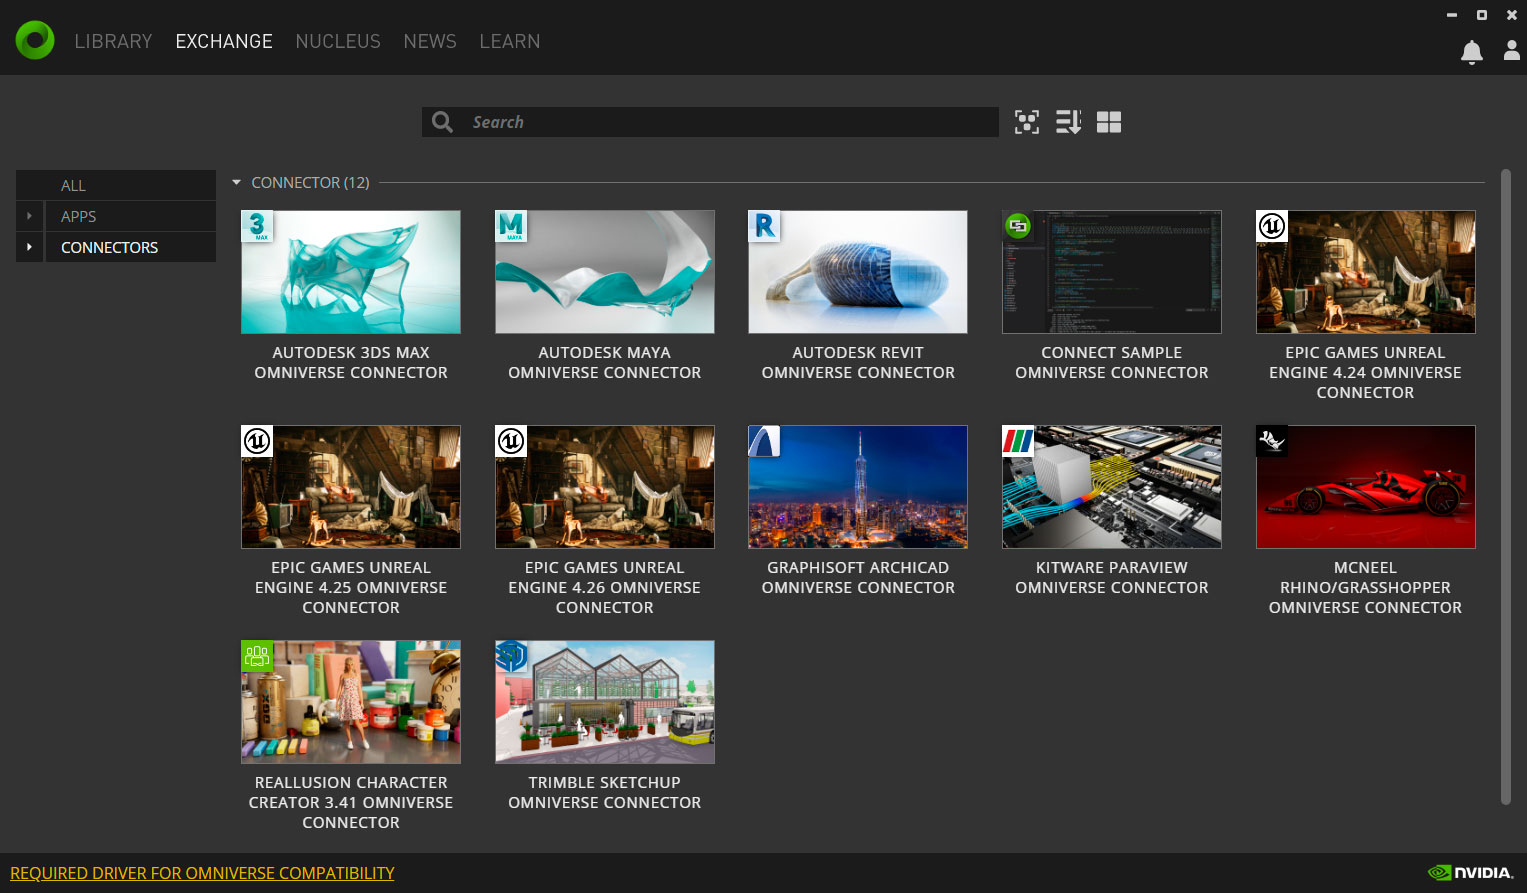Click the focus/scan icon beside search
1527x893 pixels.
[x=1027, y=122]
